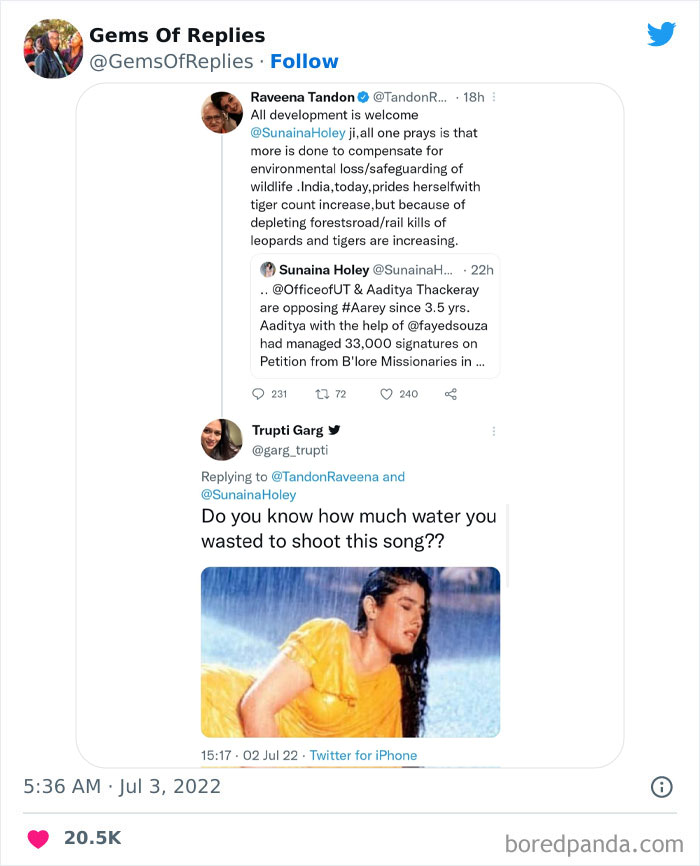Open the reply icon on Raveena's tweet
Screen dimensions: 700x866
[x=259, y=394]
